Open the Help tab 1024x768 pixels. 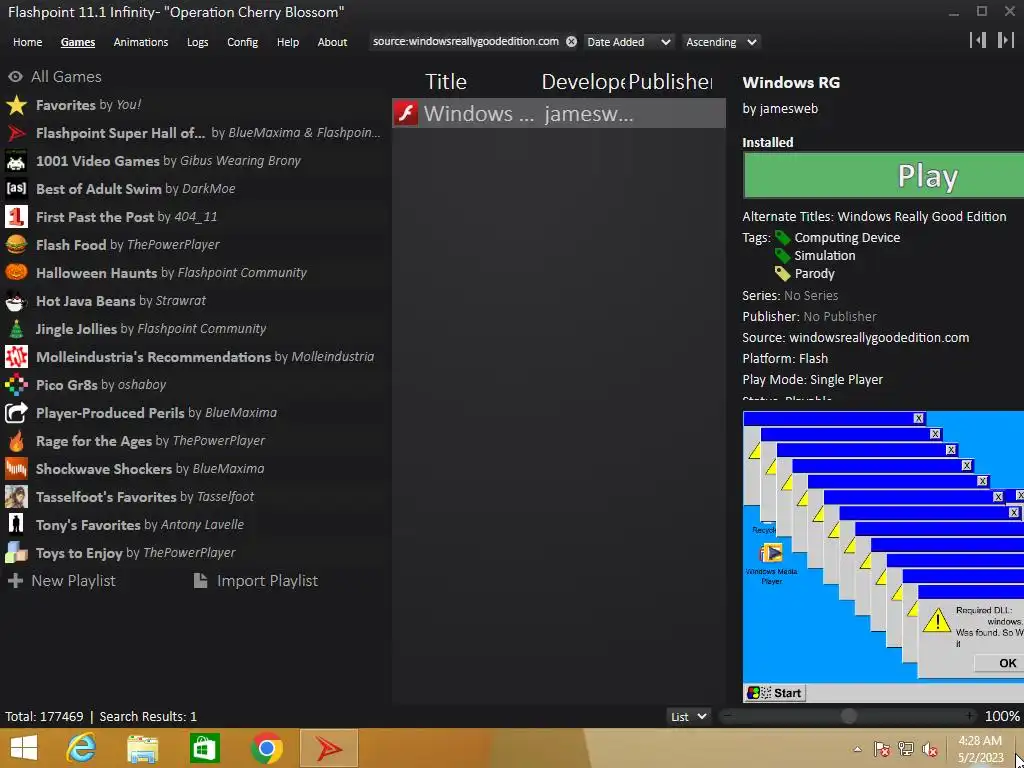pyautogui.click(x=287, y=42)
